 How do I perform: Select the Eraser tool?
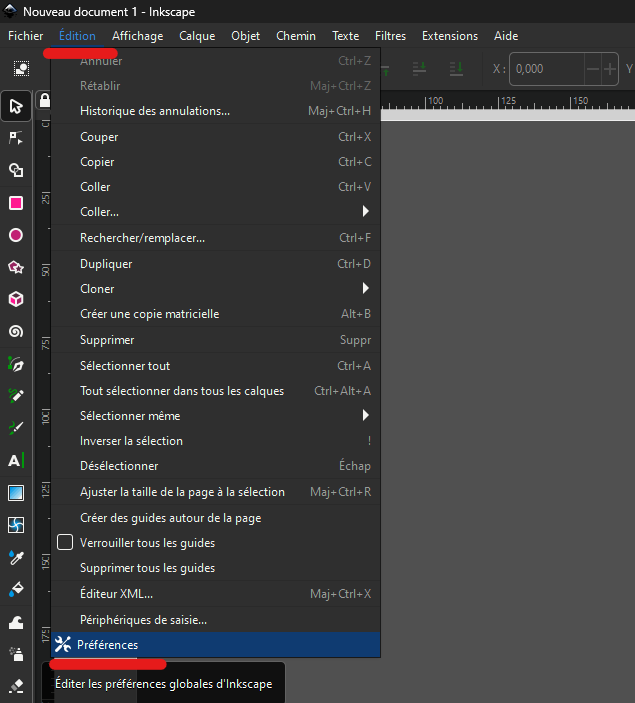[x=16, y=686]
